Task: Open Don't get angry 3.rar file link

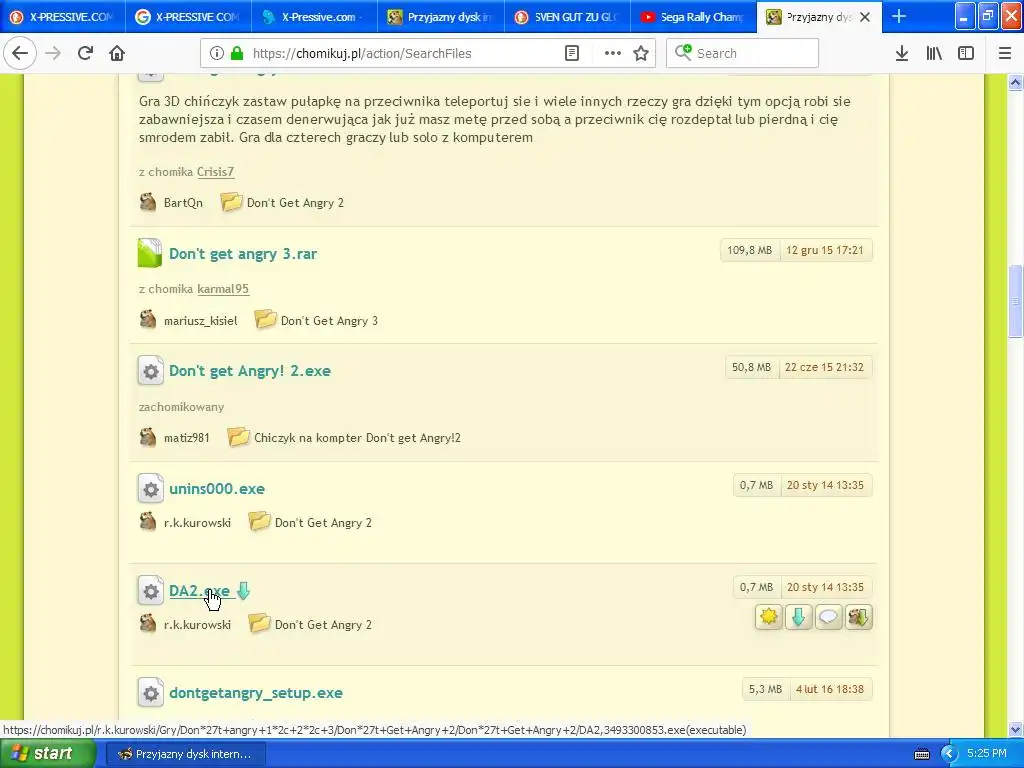Action: pos(243,253)
